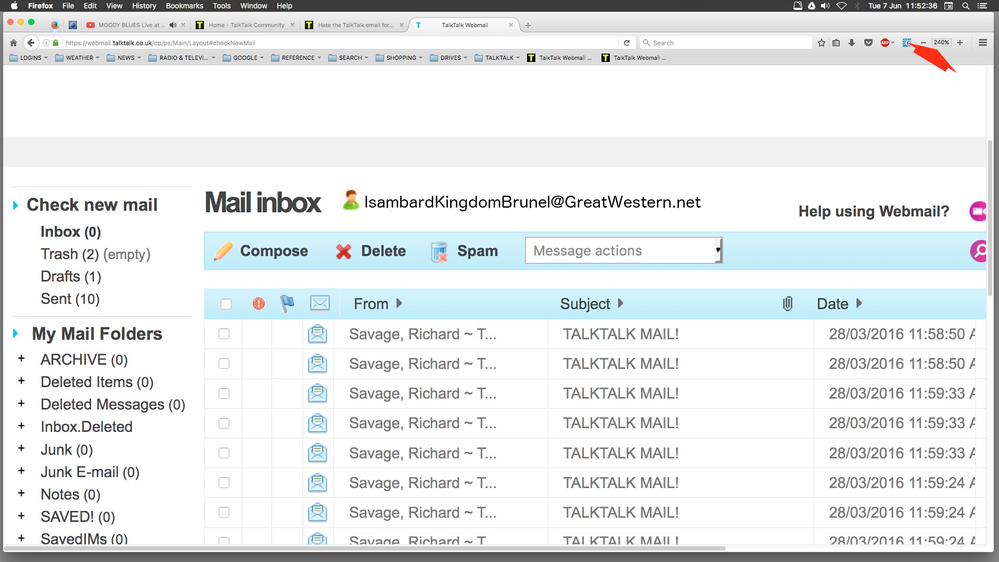Click the 240% zoom level indicator

coord(942,43)
